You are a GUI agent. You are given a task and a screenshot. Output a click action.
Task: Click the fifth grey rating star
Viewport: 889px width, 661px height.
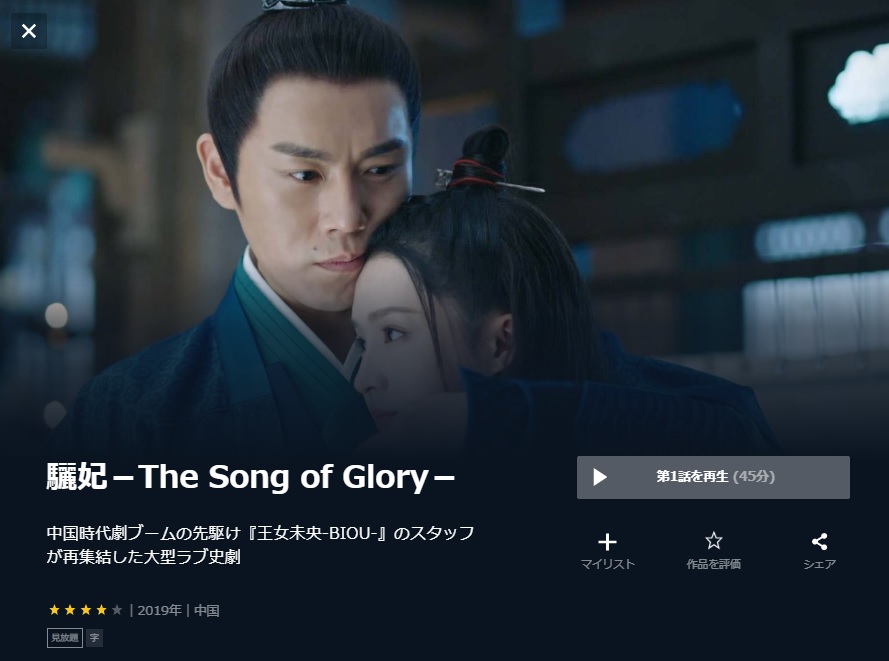(117, 610)
